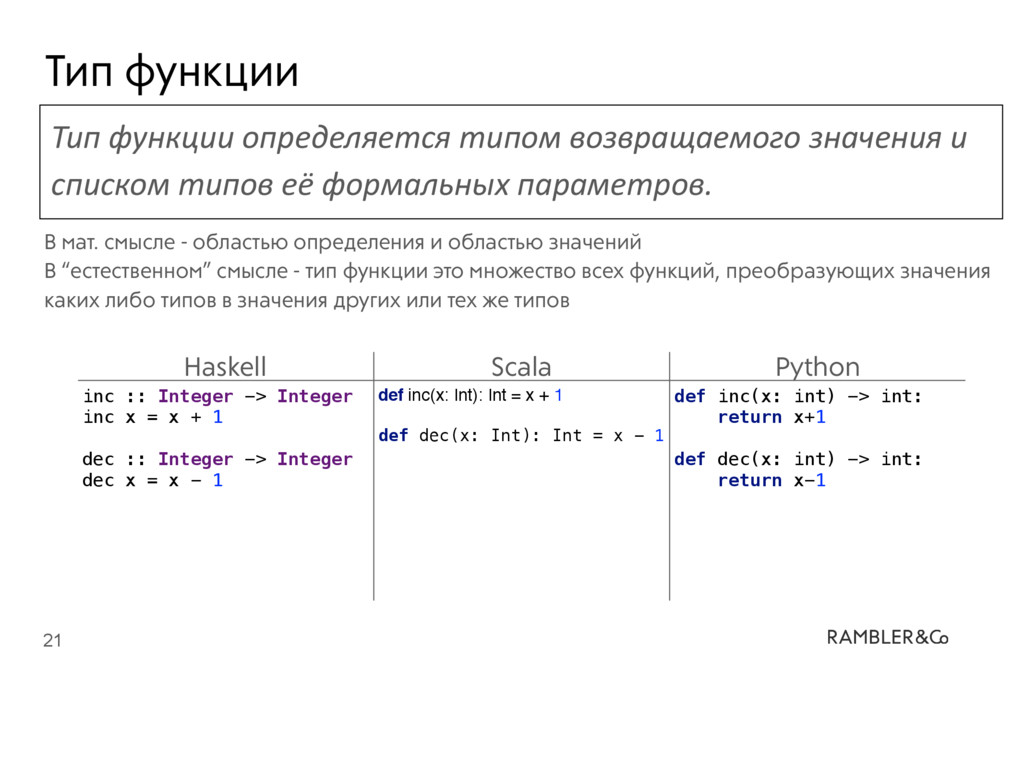Viewport: 1024px width, 768px height.
Task: Click Scala line "def inc(x: Int): Int = x + 1"
Action: pyautogui.click(x=470, y=395)
